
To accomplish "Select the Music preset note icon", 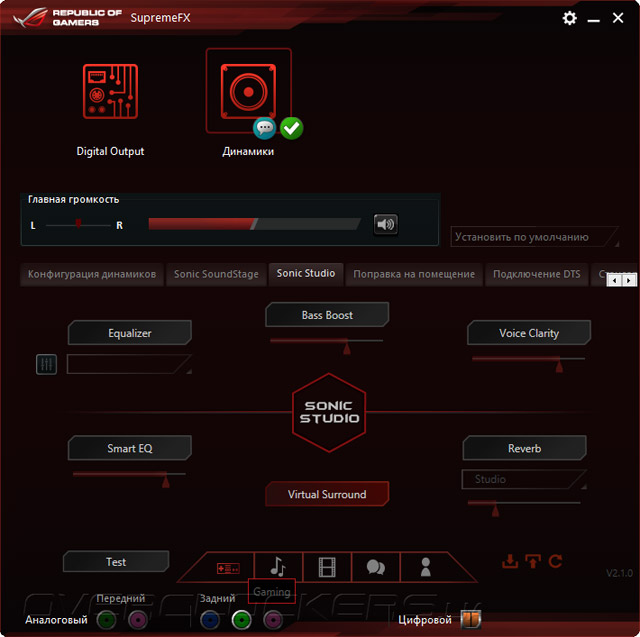I will coord(278,566).
